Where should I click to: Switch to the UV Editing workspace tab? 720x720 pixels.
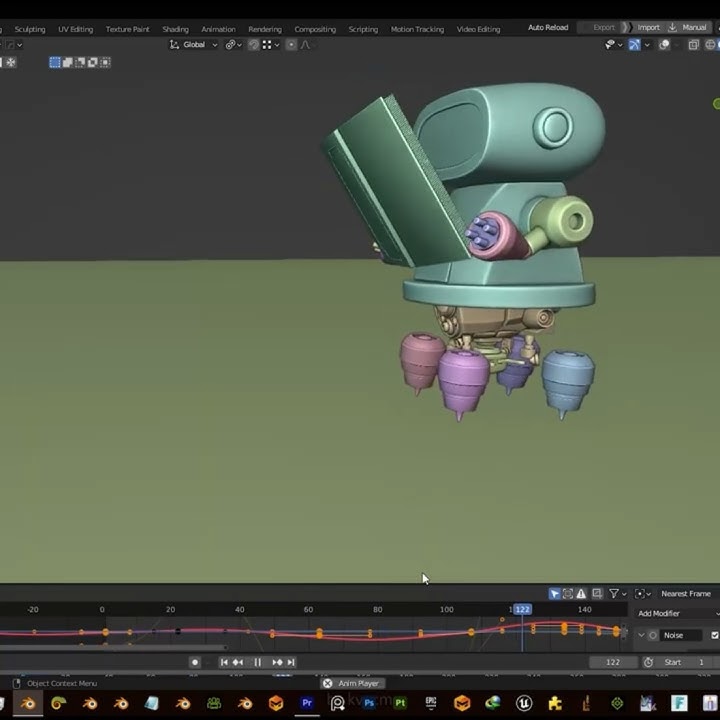coord(75,29)
